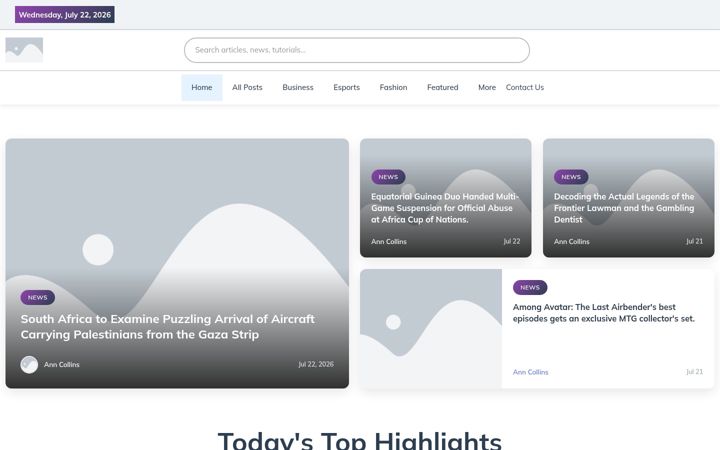Click NEWS tag on Avatar article

[530, 287]
